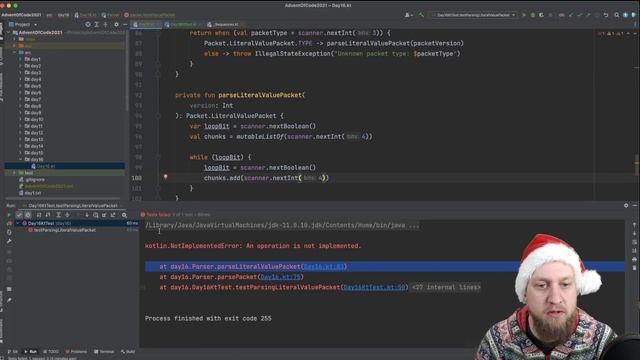The image size is (640, 360).
Task: Open the user account dropdown in toolbar
Action: 408,15
